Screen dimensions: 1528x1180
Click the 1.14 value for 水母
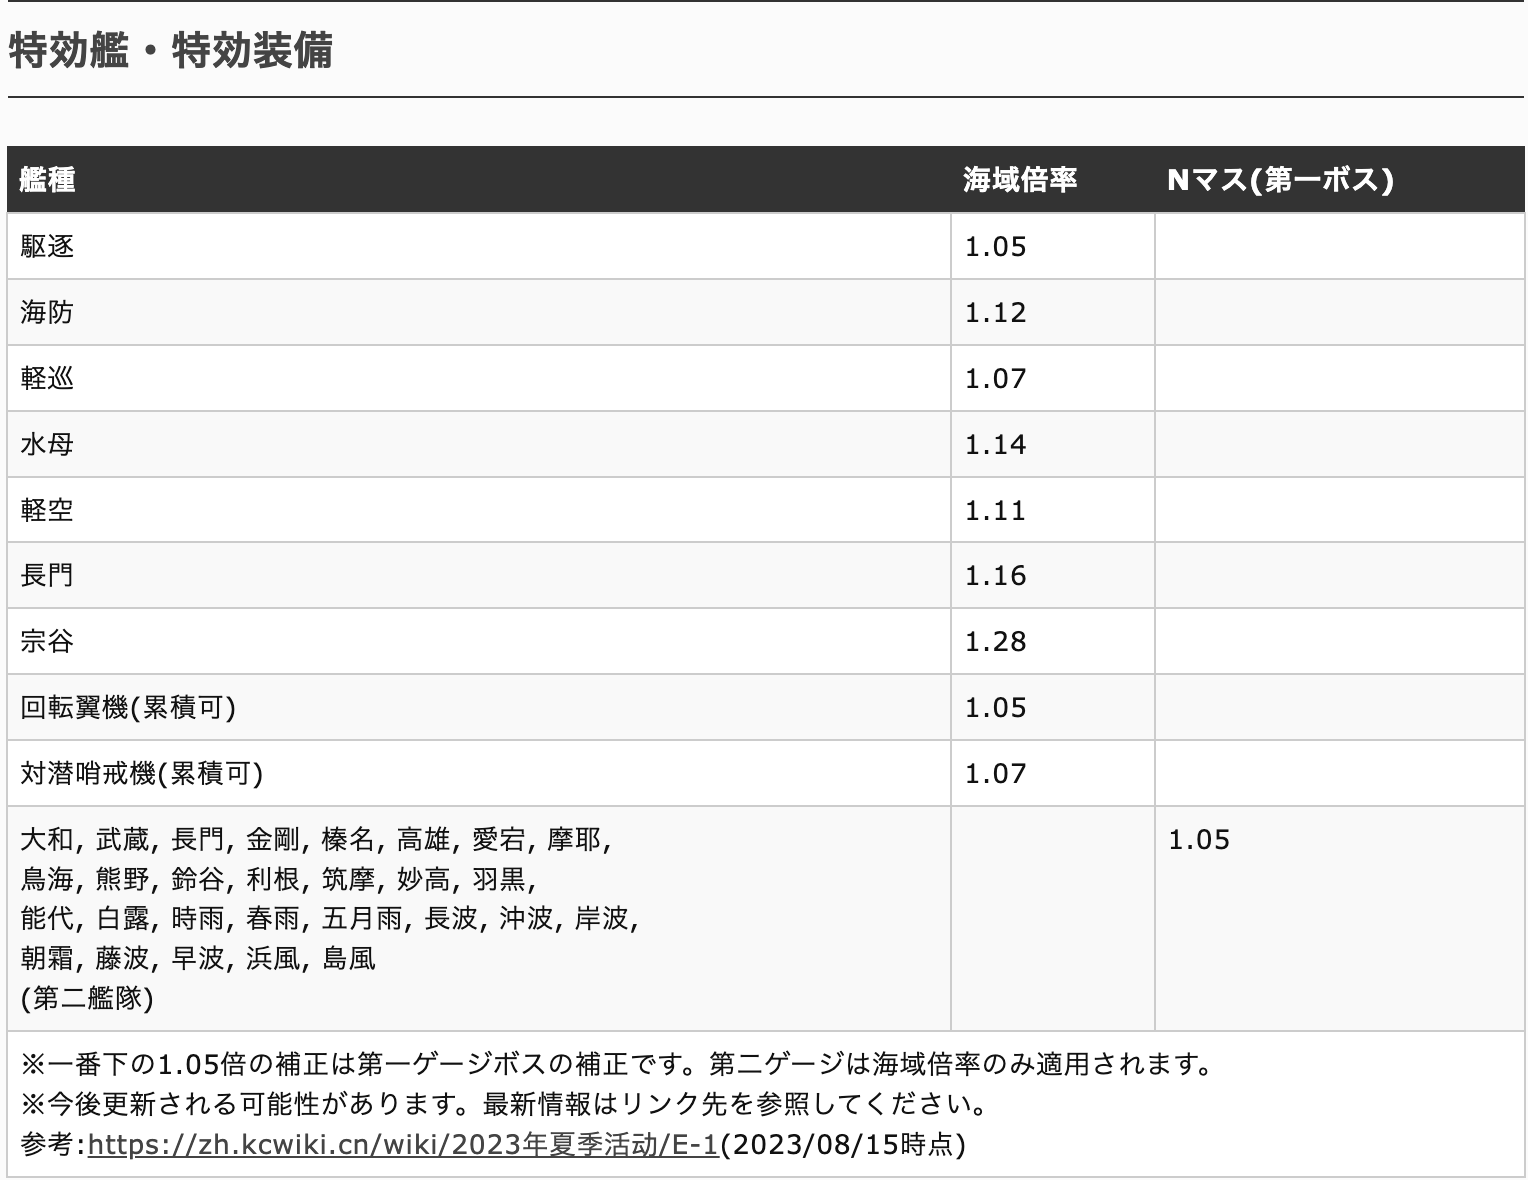pyautogui.click(x=995, y=445)
